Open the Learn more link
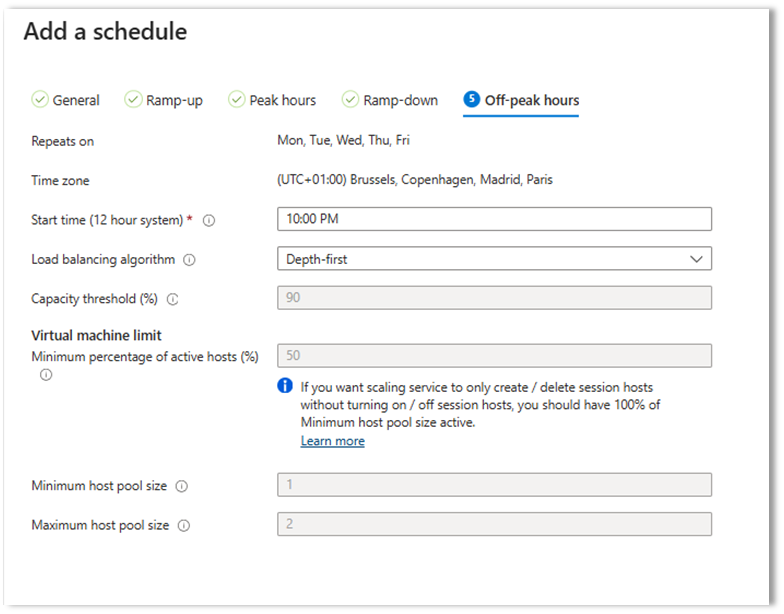Image resolution: width=784 pixels, height=614 pixels. tap(332, 441)
